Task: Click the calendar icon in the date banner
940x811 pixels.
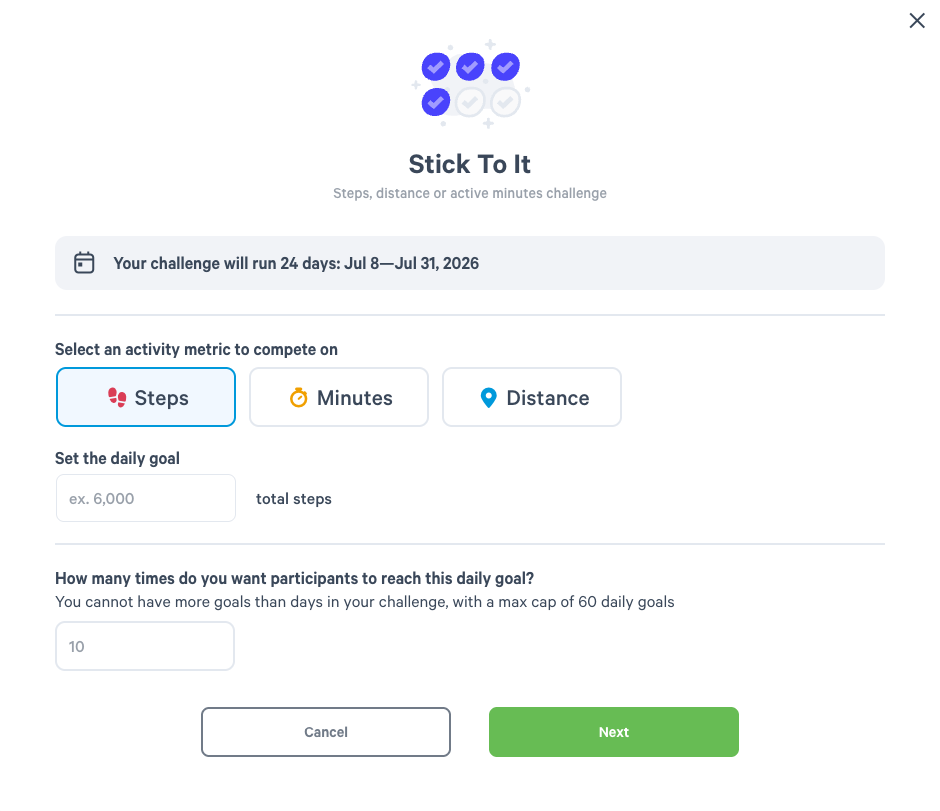Action: pos(84,263)
